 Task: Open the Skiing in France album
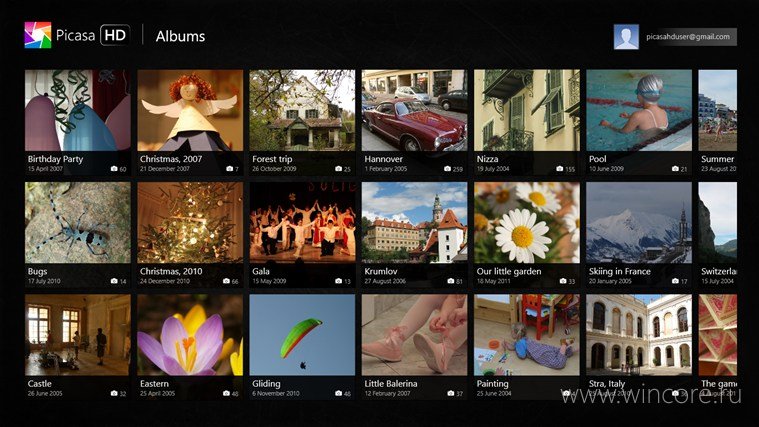tap(639, 234)
